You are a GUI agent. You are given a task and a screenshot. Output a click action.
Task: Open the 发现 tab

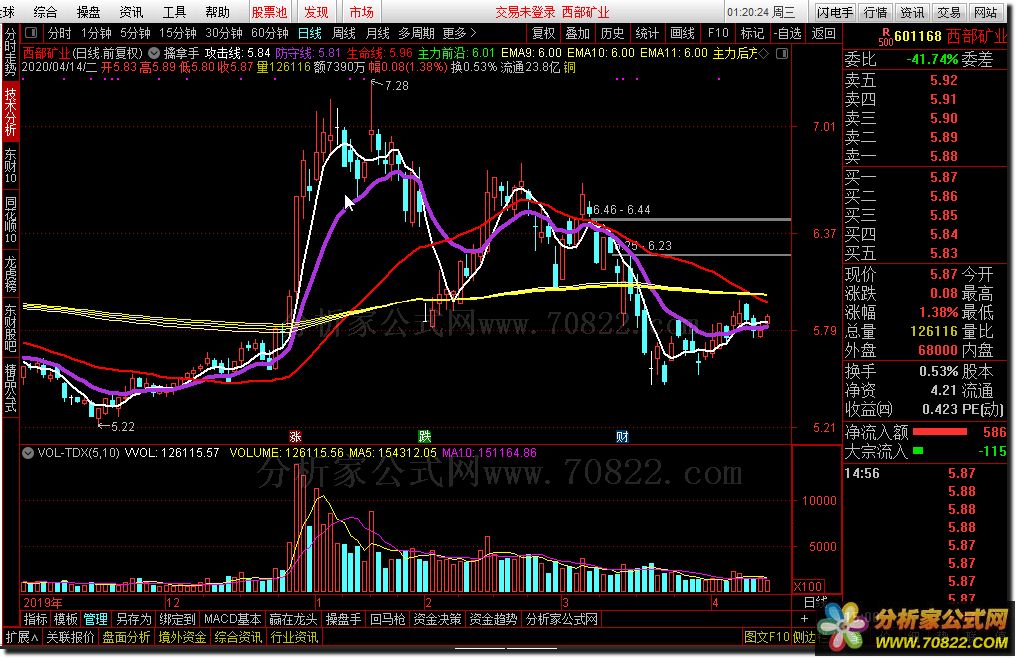[316, 12]
